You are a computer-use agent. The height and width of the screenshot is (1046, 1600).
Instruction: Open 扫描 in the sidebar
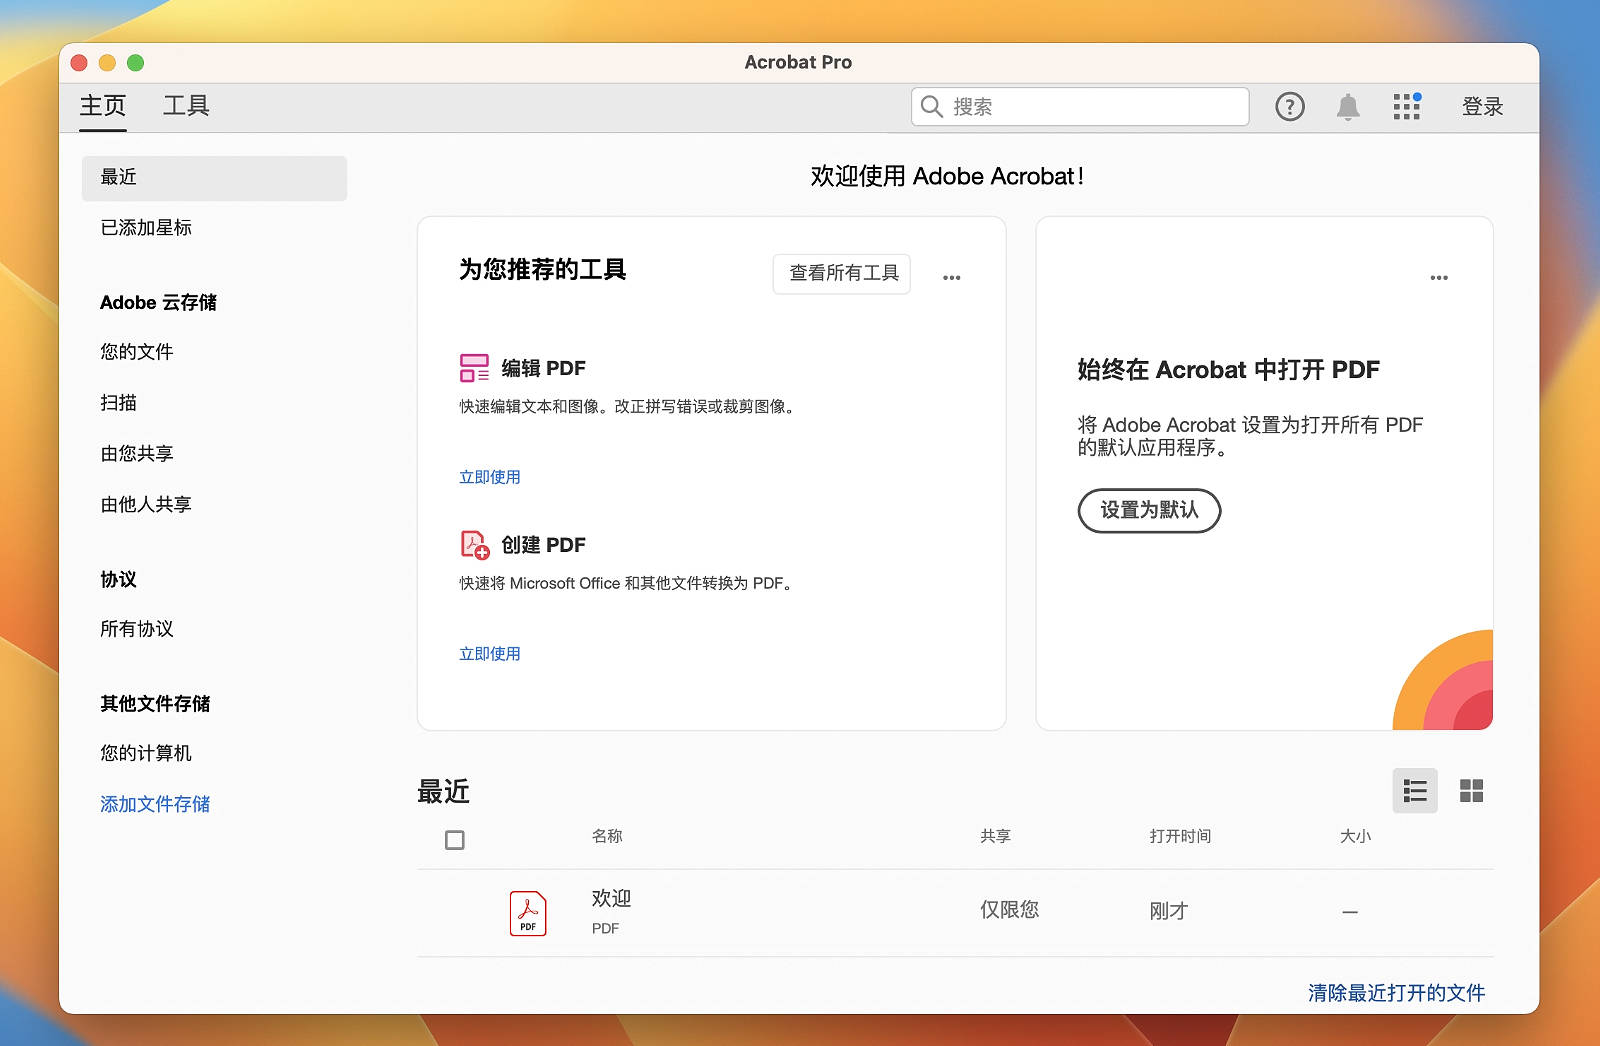click(x=119, y=403)
